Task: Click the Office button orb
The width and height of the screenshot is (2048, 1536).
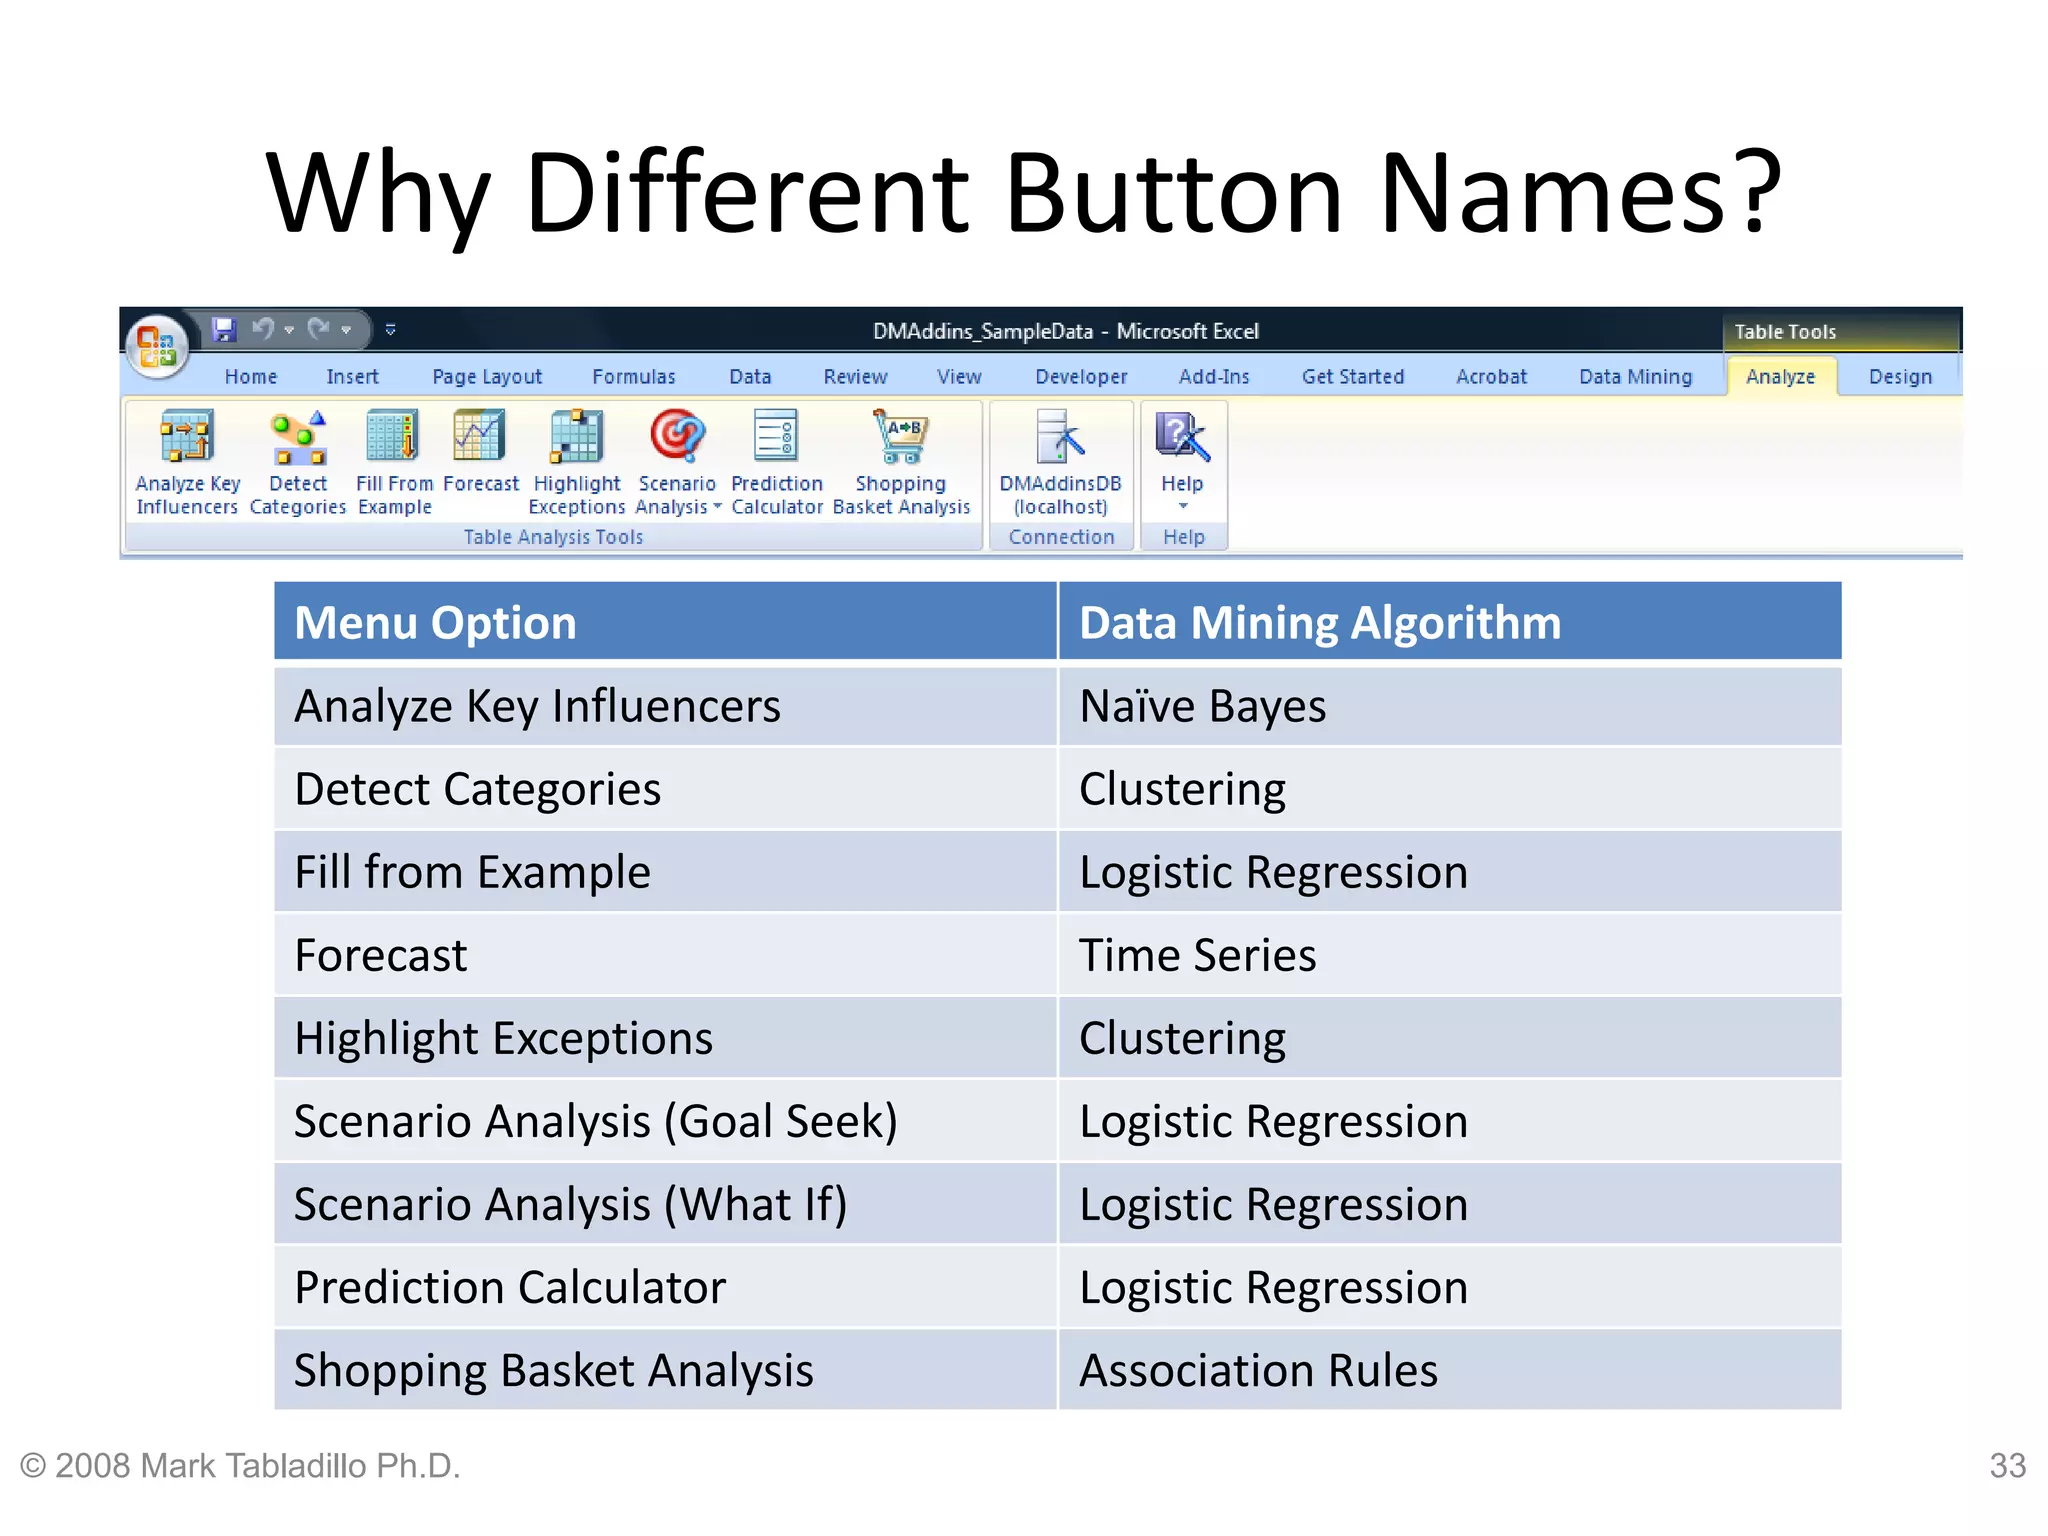Action: [157, 347]
